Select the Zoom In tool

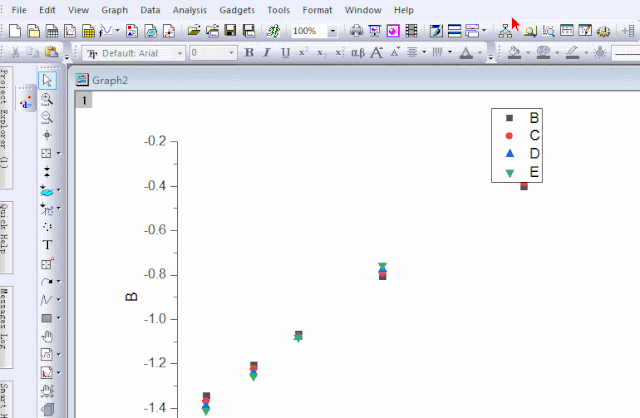[x=47, y=99]
